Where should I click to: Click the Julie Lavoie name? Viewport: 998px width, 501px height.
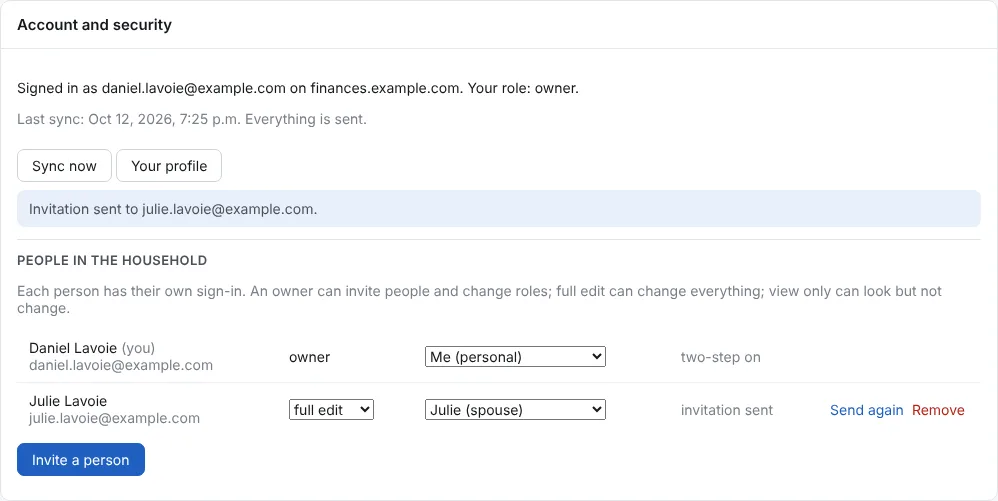pyautogui.click(x=68, y=401)
